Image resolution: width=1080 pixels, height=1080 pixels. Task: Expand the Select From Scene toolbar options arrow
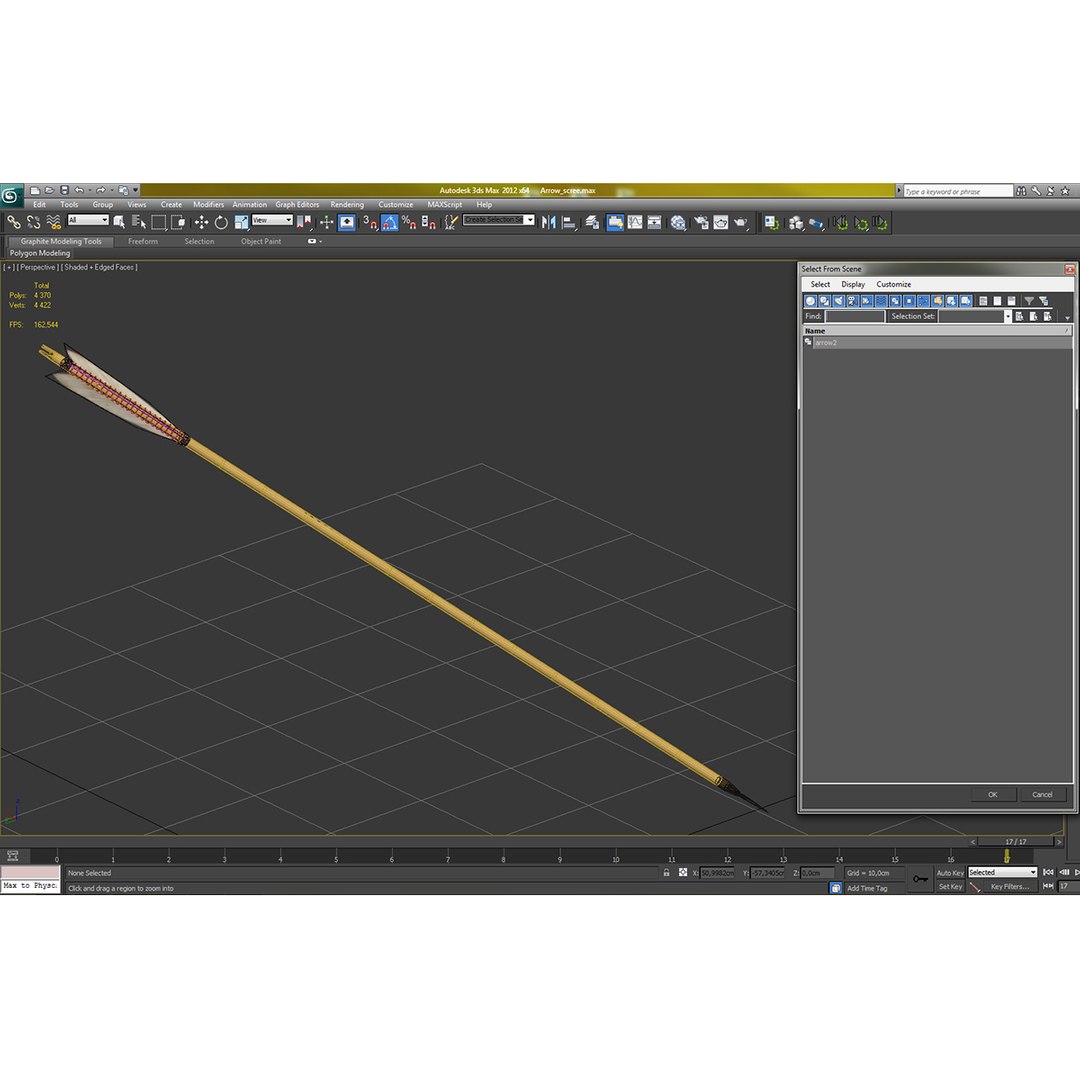[x=1068, y=318]
